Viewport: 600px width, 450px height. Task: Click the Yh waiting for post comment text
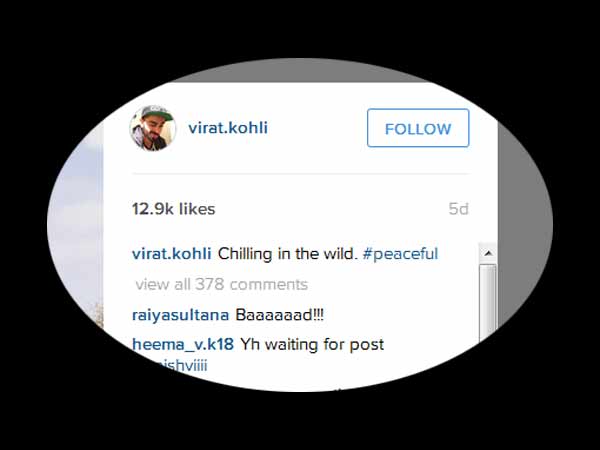pyautogui.click(x=312, y=345)
